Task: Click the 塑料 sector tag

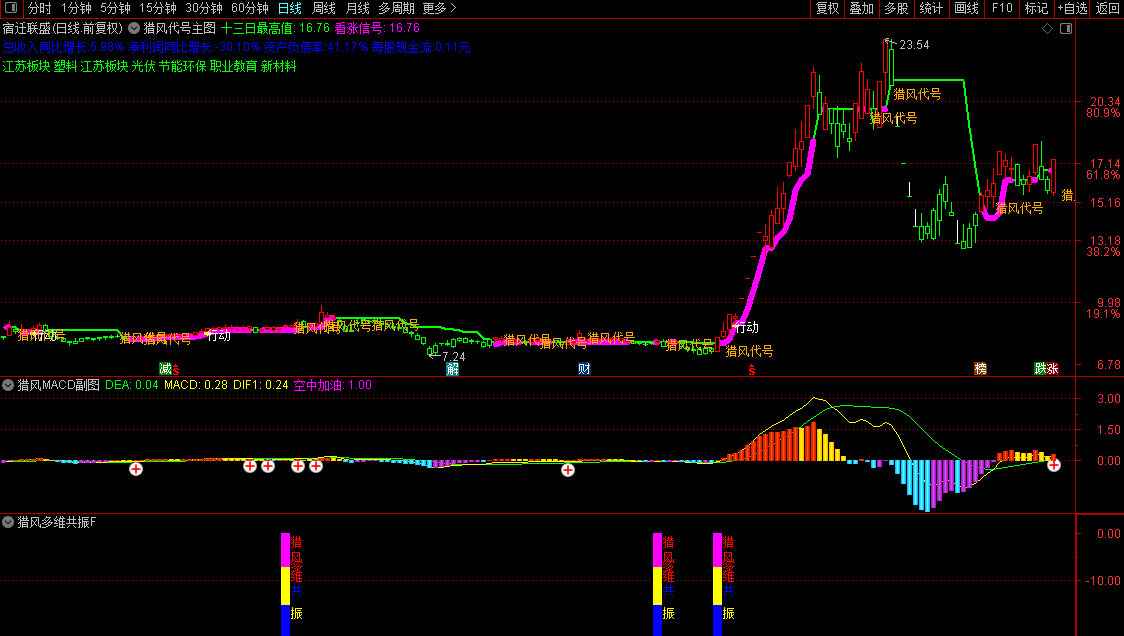Action: (x=65, y=66)
